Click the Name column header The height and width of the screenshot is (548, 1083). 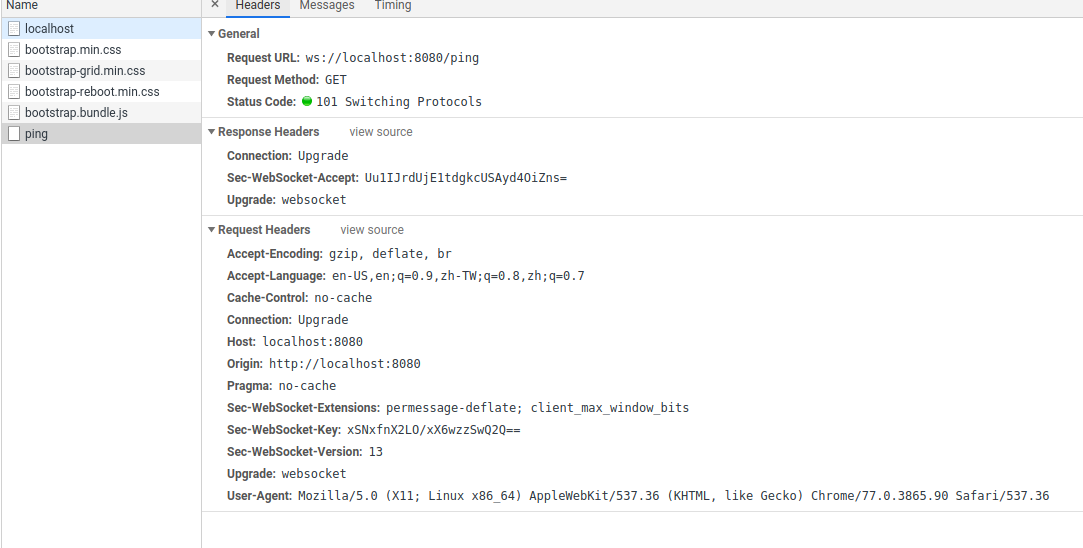click(22, 6)
